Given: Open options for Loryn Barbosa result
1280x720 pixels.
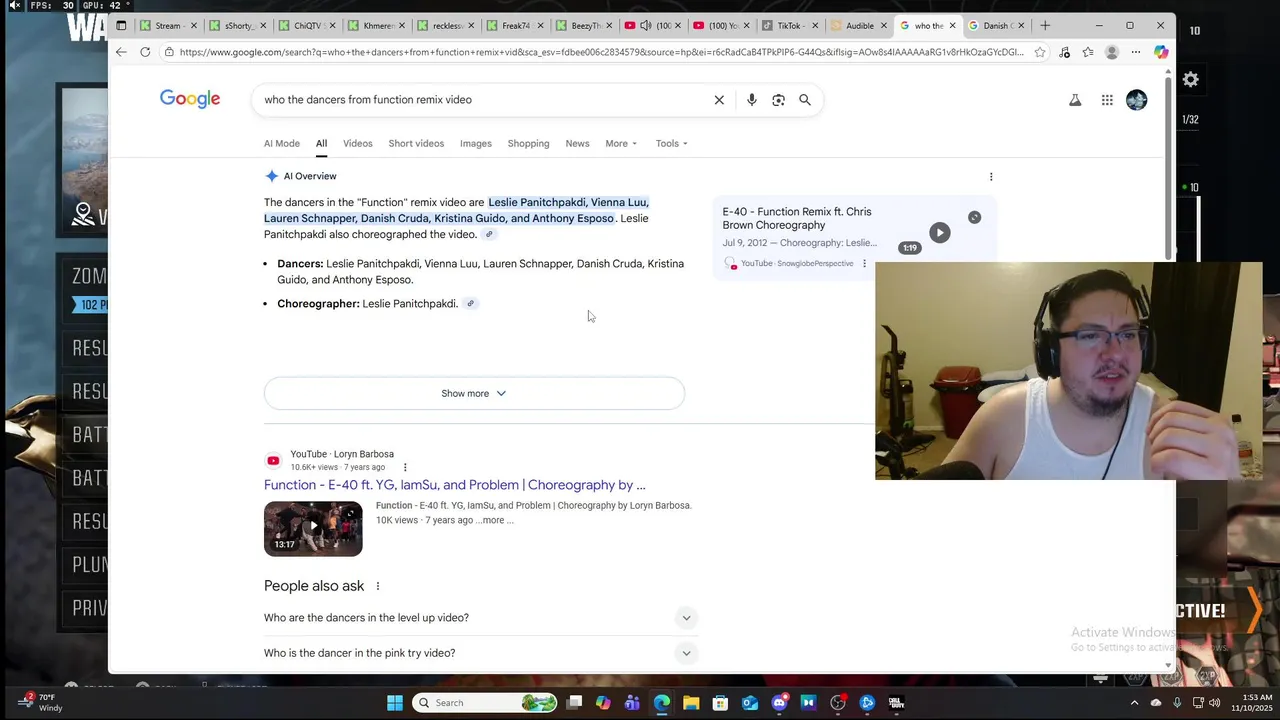Looking at the screenshot, I should [405, 467].
